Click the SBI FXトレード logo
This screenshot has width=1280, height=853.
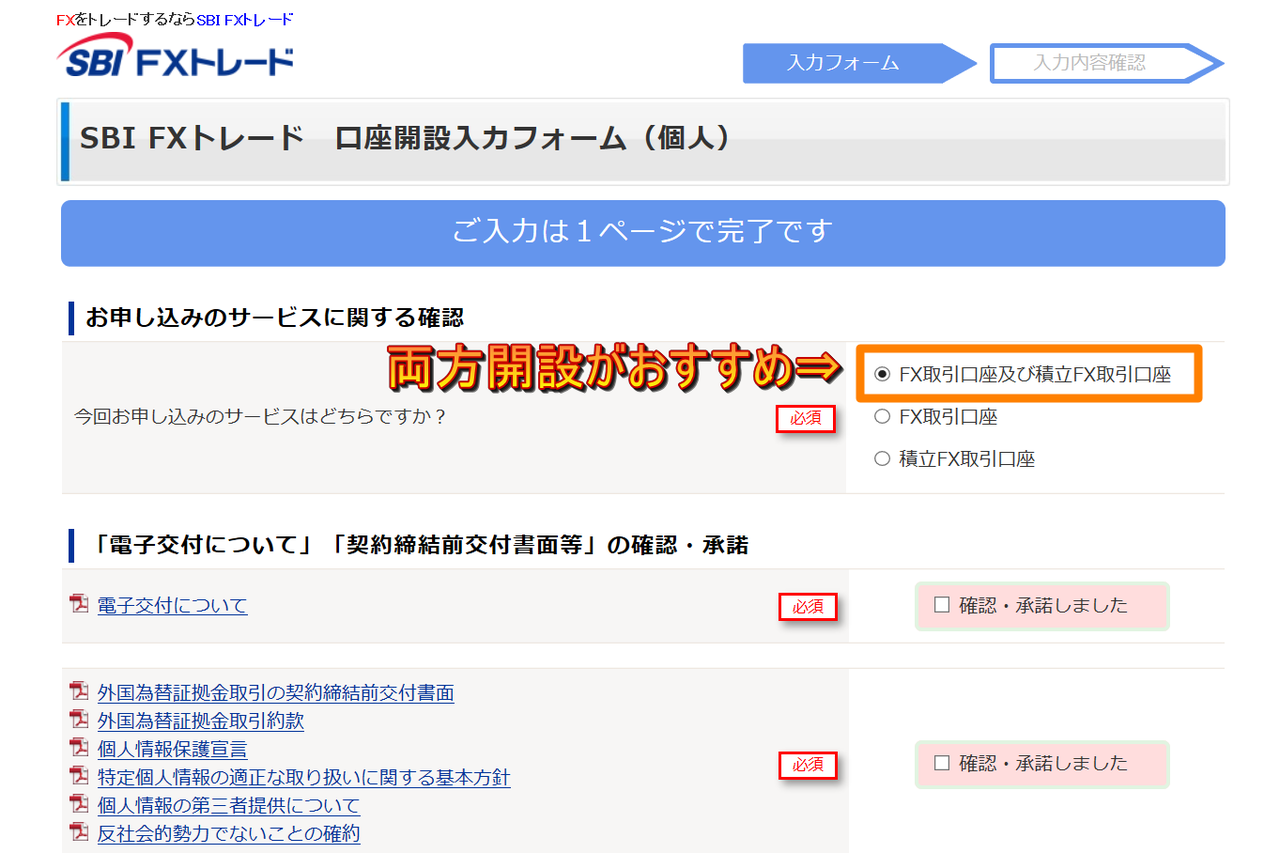[177, 56]
